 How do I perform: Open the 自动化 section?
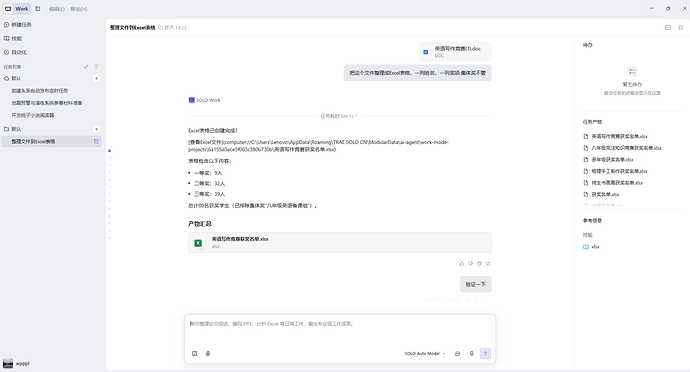15,52
